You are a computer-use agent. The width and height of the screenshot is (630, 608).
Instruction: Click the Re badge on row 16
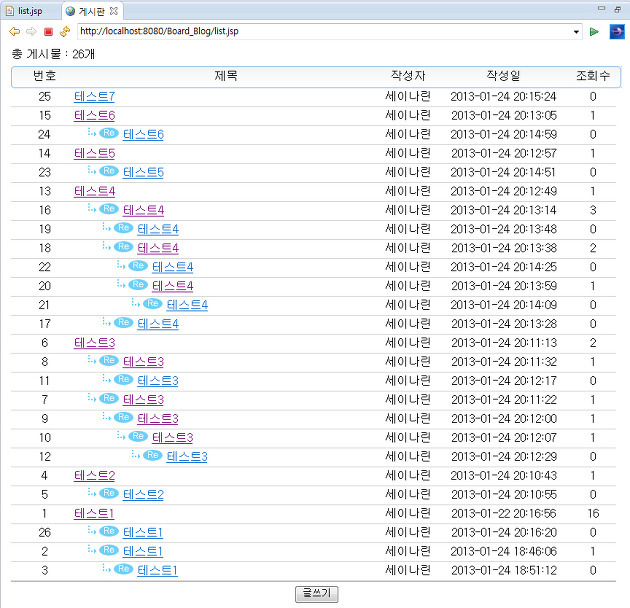[109, 209]
